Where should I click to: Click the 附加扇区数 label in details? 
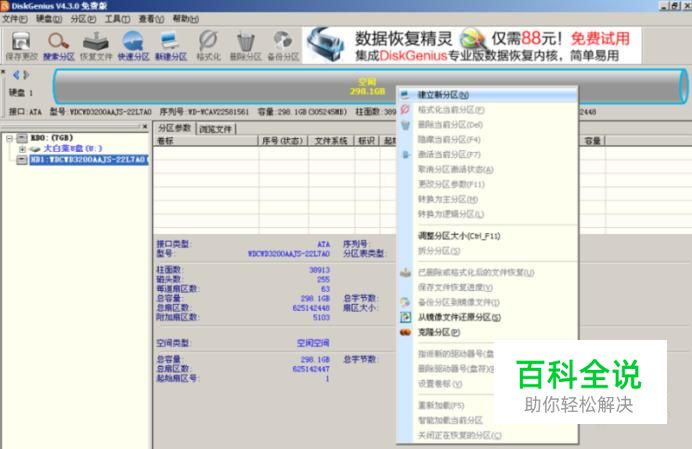tap(178, 317)
